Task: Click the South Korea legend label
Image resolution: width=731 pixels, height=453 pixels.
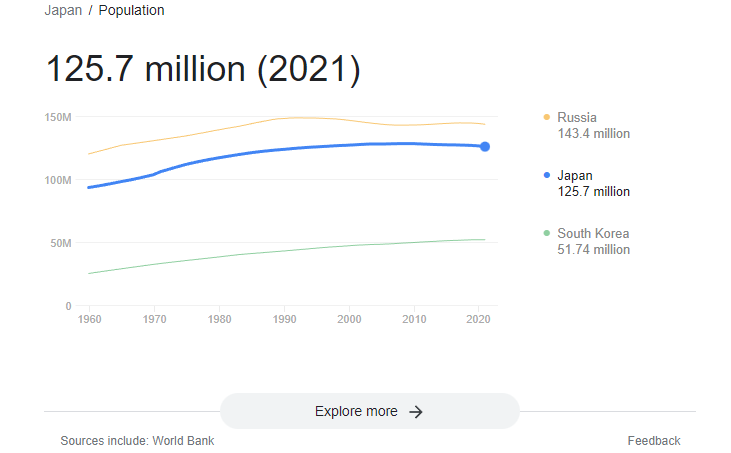Action: [x=593, y=233]
